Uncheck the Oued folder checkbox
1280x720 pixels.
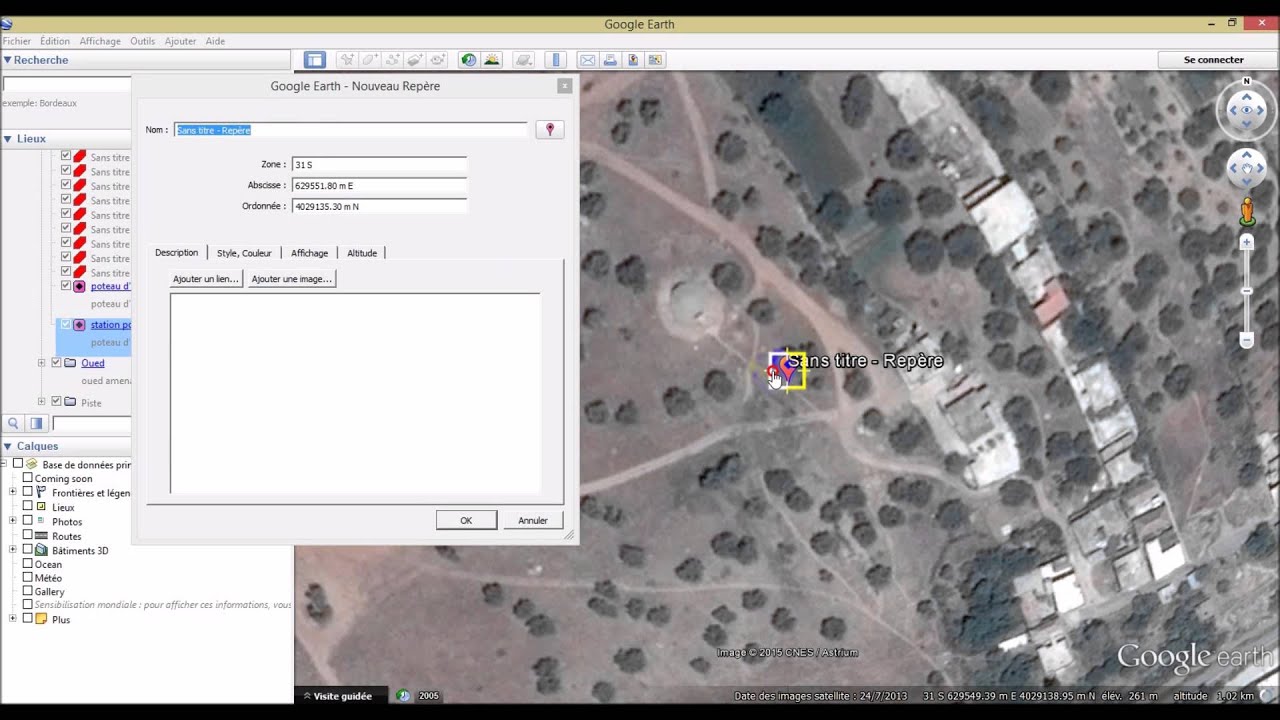coord(56,363)
